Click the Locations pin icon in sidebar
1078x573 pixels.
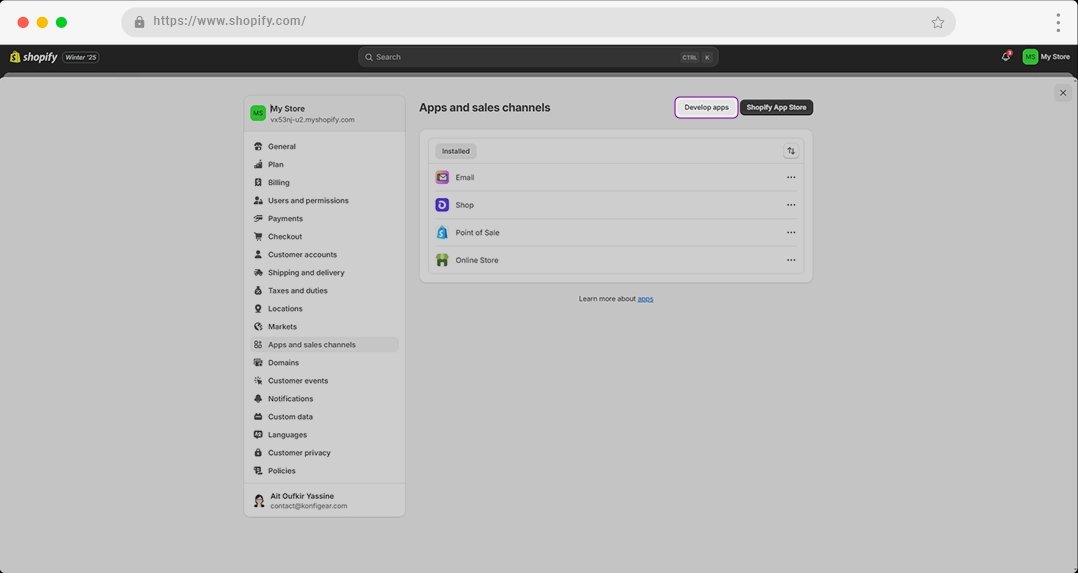point(258,309)
